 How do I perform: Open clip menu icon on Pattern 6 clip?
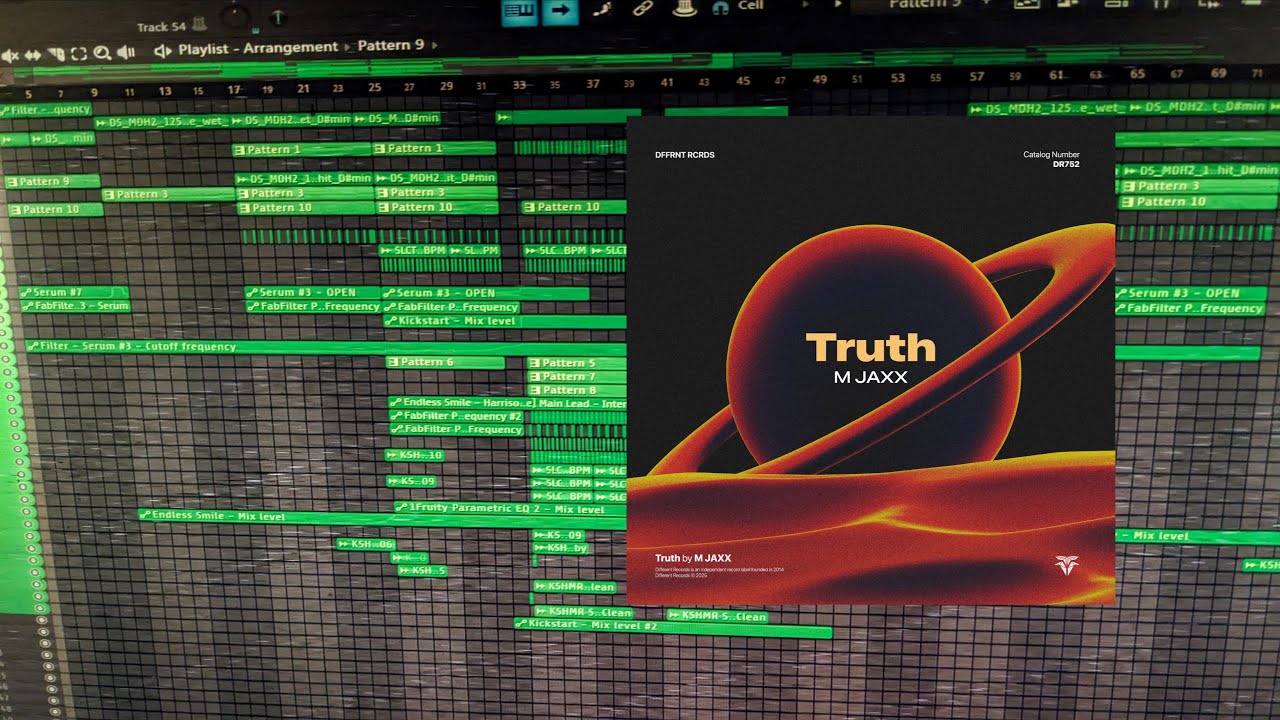click(x=393, y=362)
